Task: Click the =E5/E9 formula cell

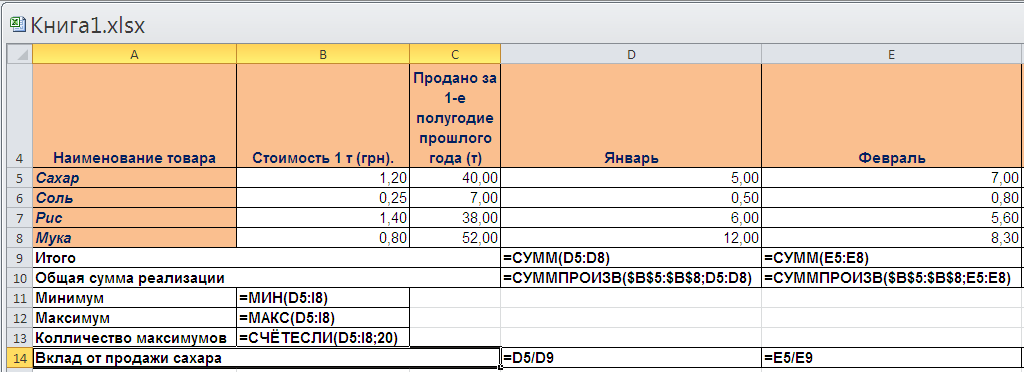Action: pos(891,358)
